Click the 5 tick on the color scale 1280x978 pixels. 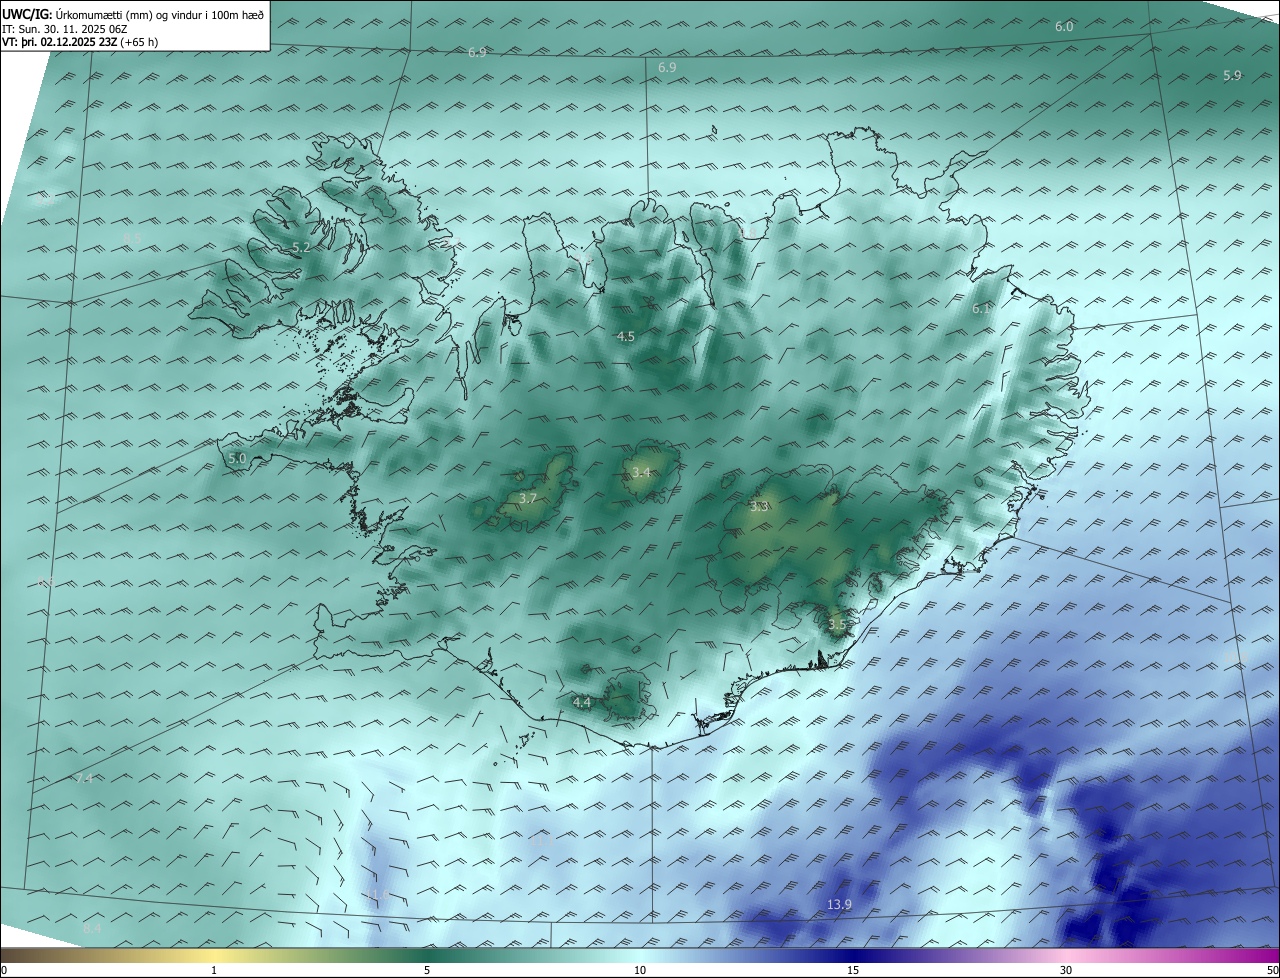pos(427,970)
